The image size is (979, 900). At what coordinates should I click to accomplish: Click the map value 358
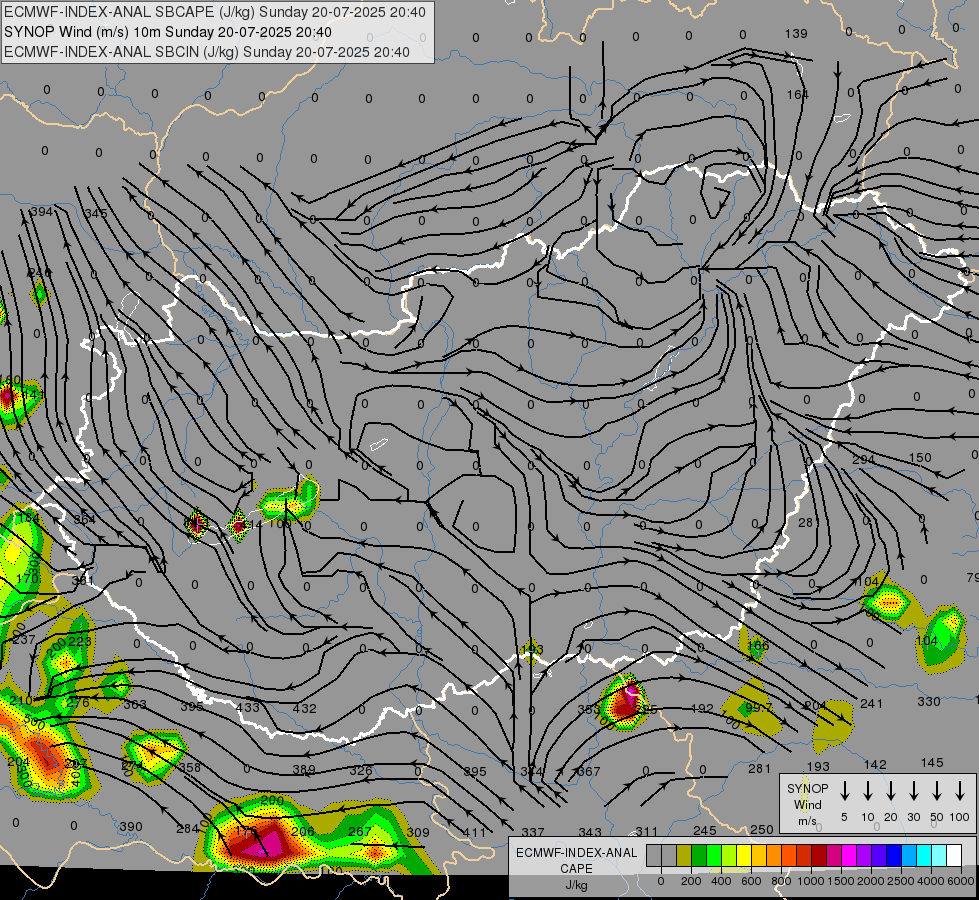(190, 768)
